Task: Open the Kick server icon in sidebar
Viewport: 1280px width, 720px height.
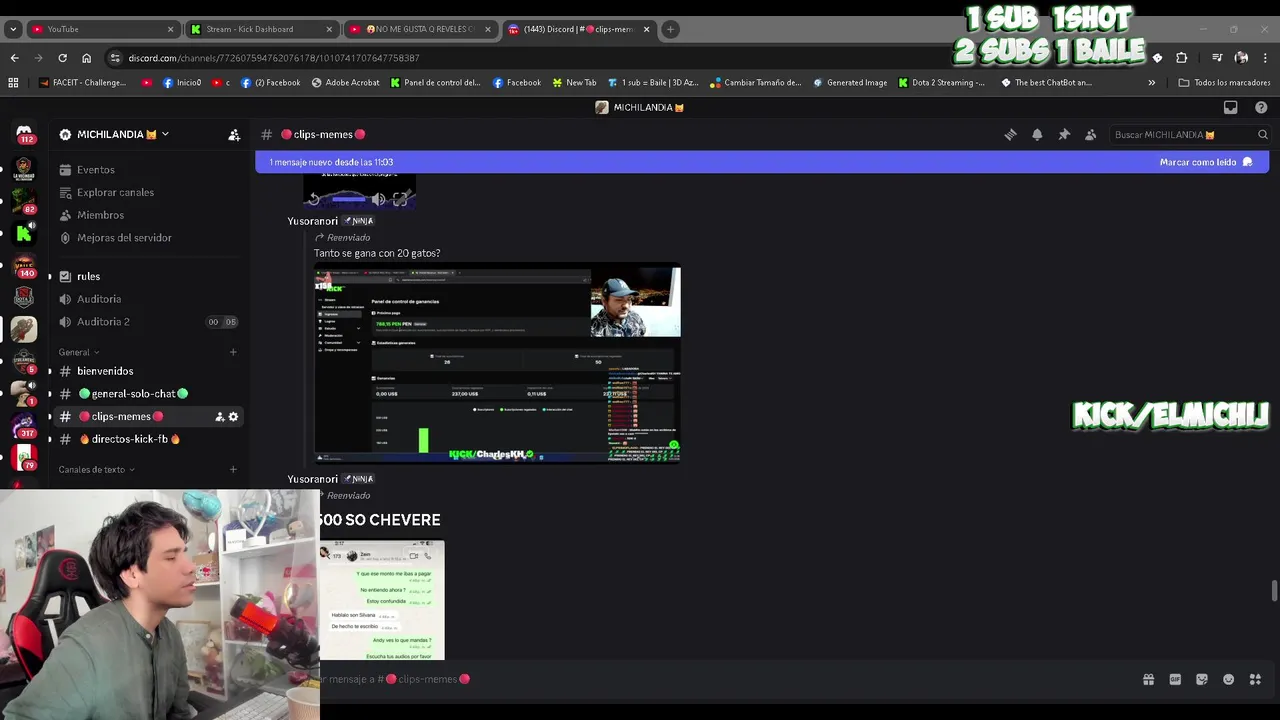Action: pos(24,234)
